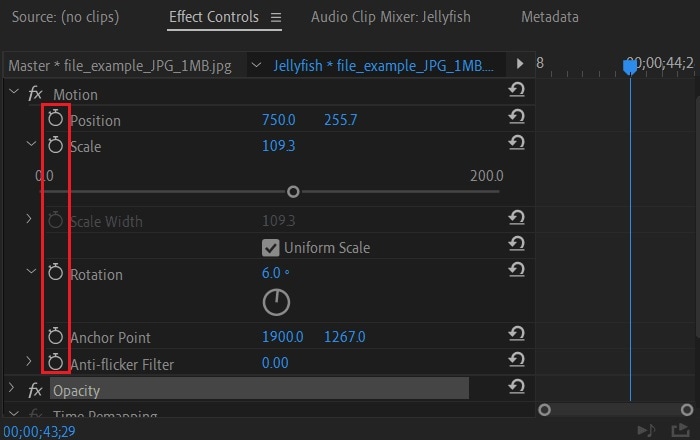The image size is (700, 440).
Task: Reset the Position parameter
Action: 517,117
